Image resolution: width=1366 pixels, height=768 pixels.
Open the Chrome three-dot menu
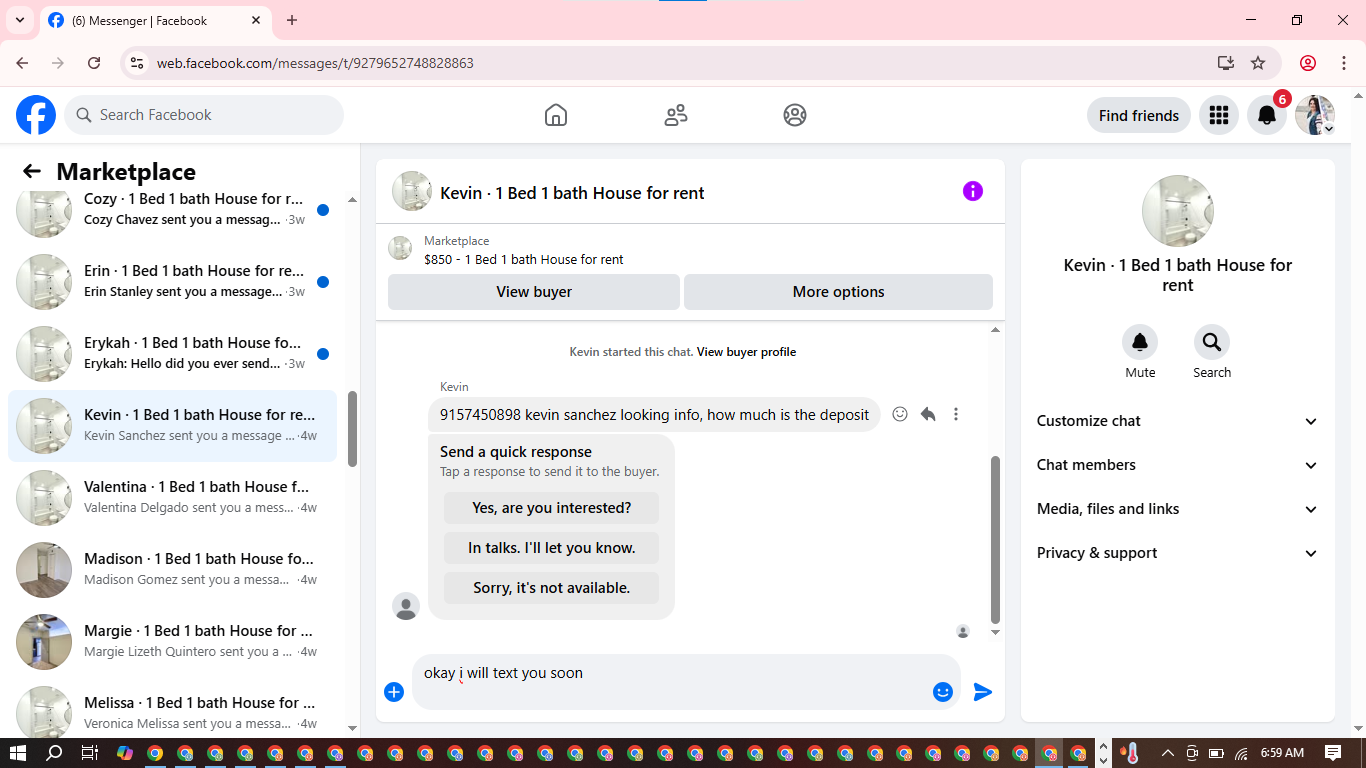pyautogui.click(x=1343, y=63)
